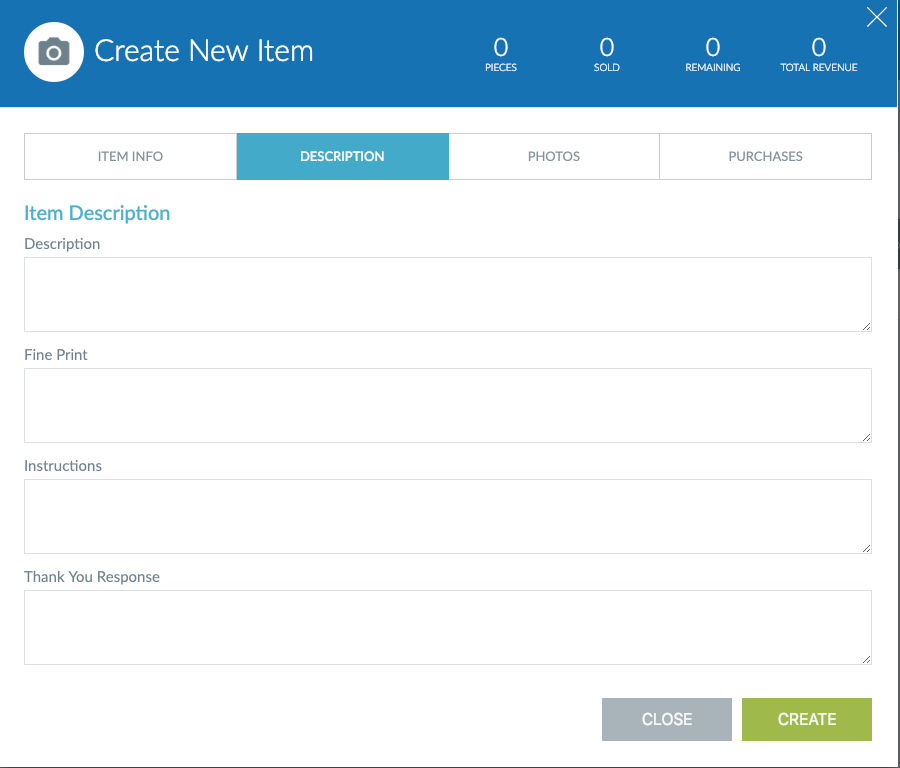Click inside the Description text area
This screenshot has width=900, height=768.
pos(447,294)
